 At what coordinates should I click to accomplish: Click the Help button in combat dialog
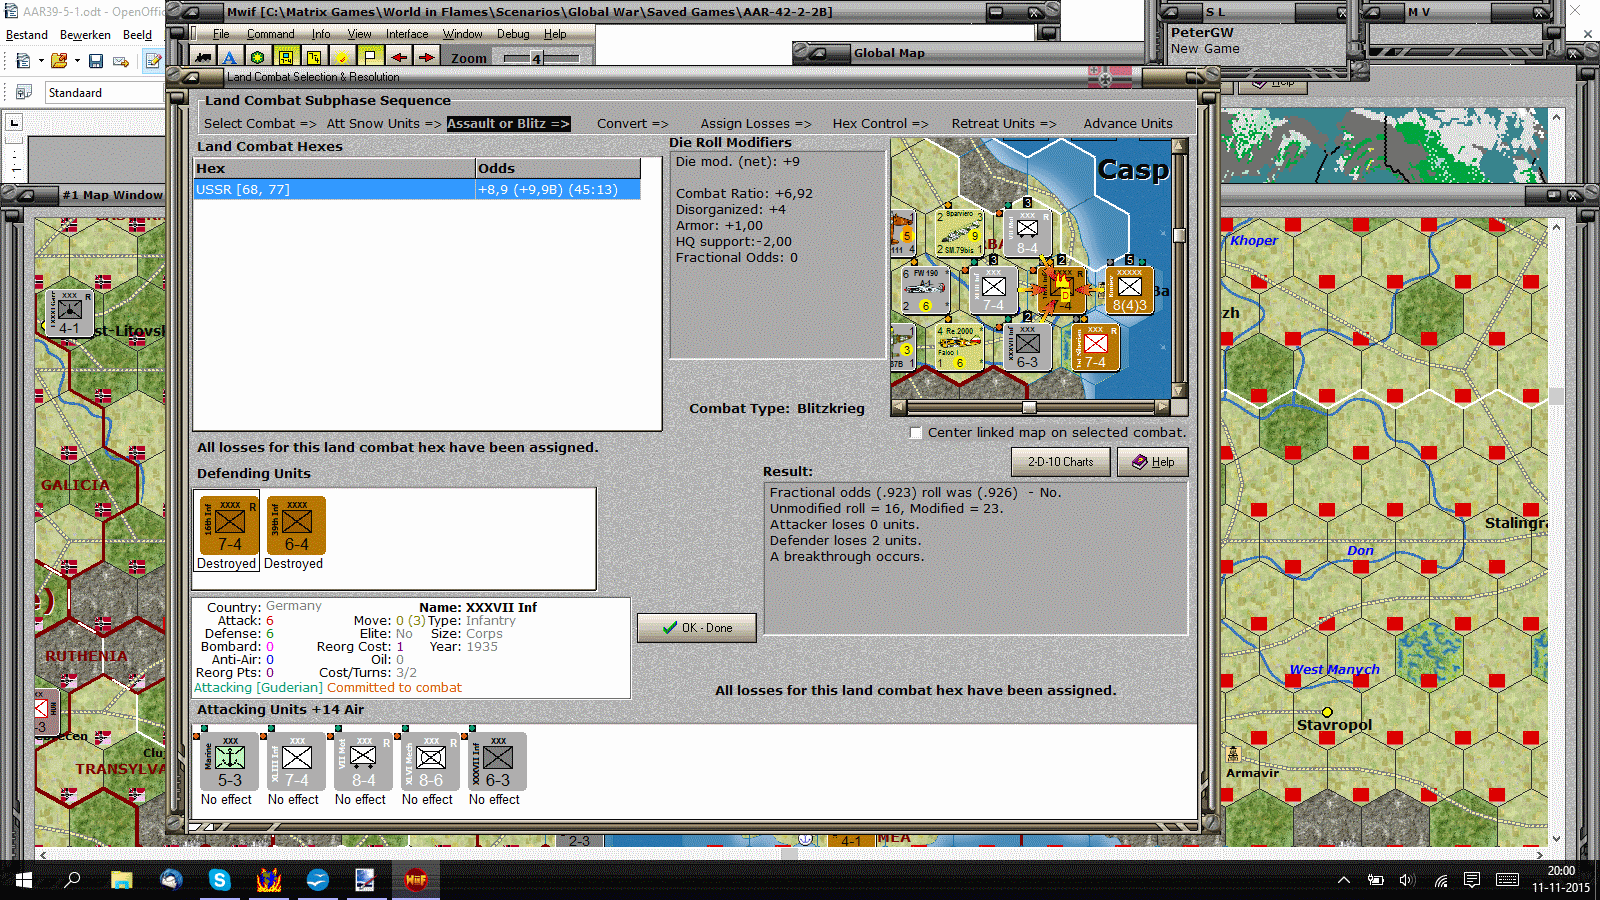1153,462
